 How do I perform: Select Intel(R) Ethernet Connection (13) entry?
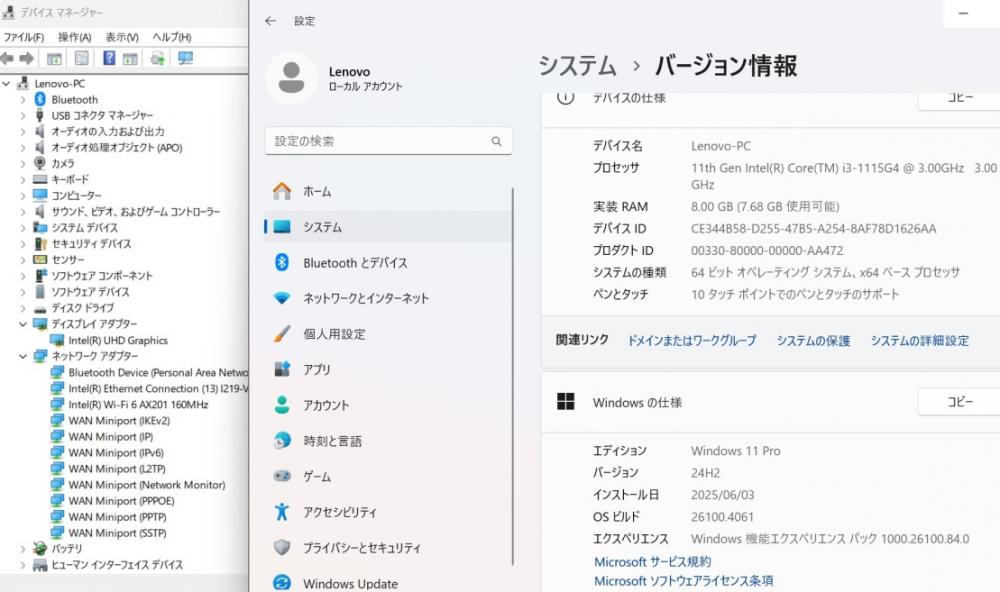158,388
